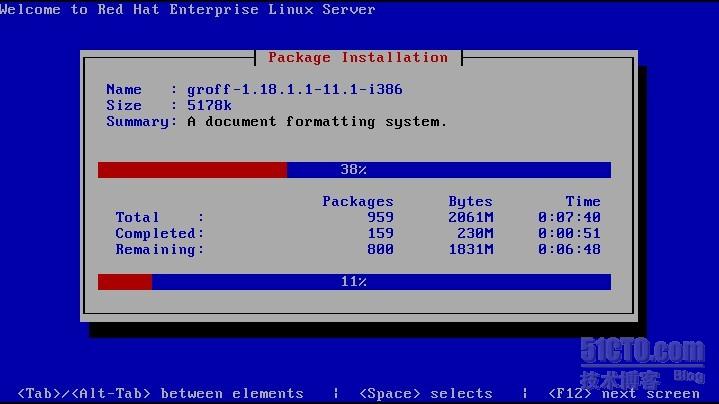Click remaining bytes value 1831M
Viewport: 719px width, 404px height.
471,249
